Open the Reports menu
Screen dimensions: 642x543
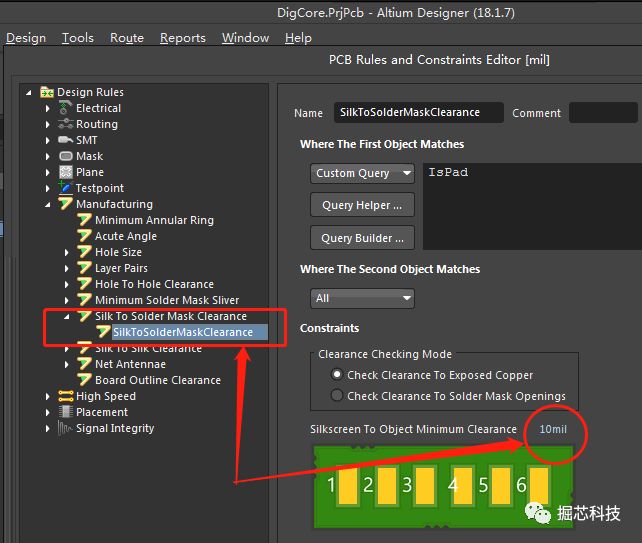point(183,38)
